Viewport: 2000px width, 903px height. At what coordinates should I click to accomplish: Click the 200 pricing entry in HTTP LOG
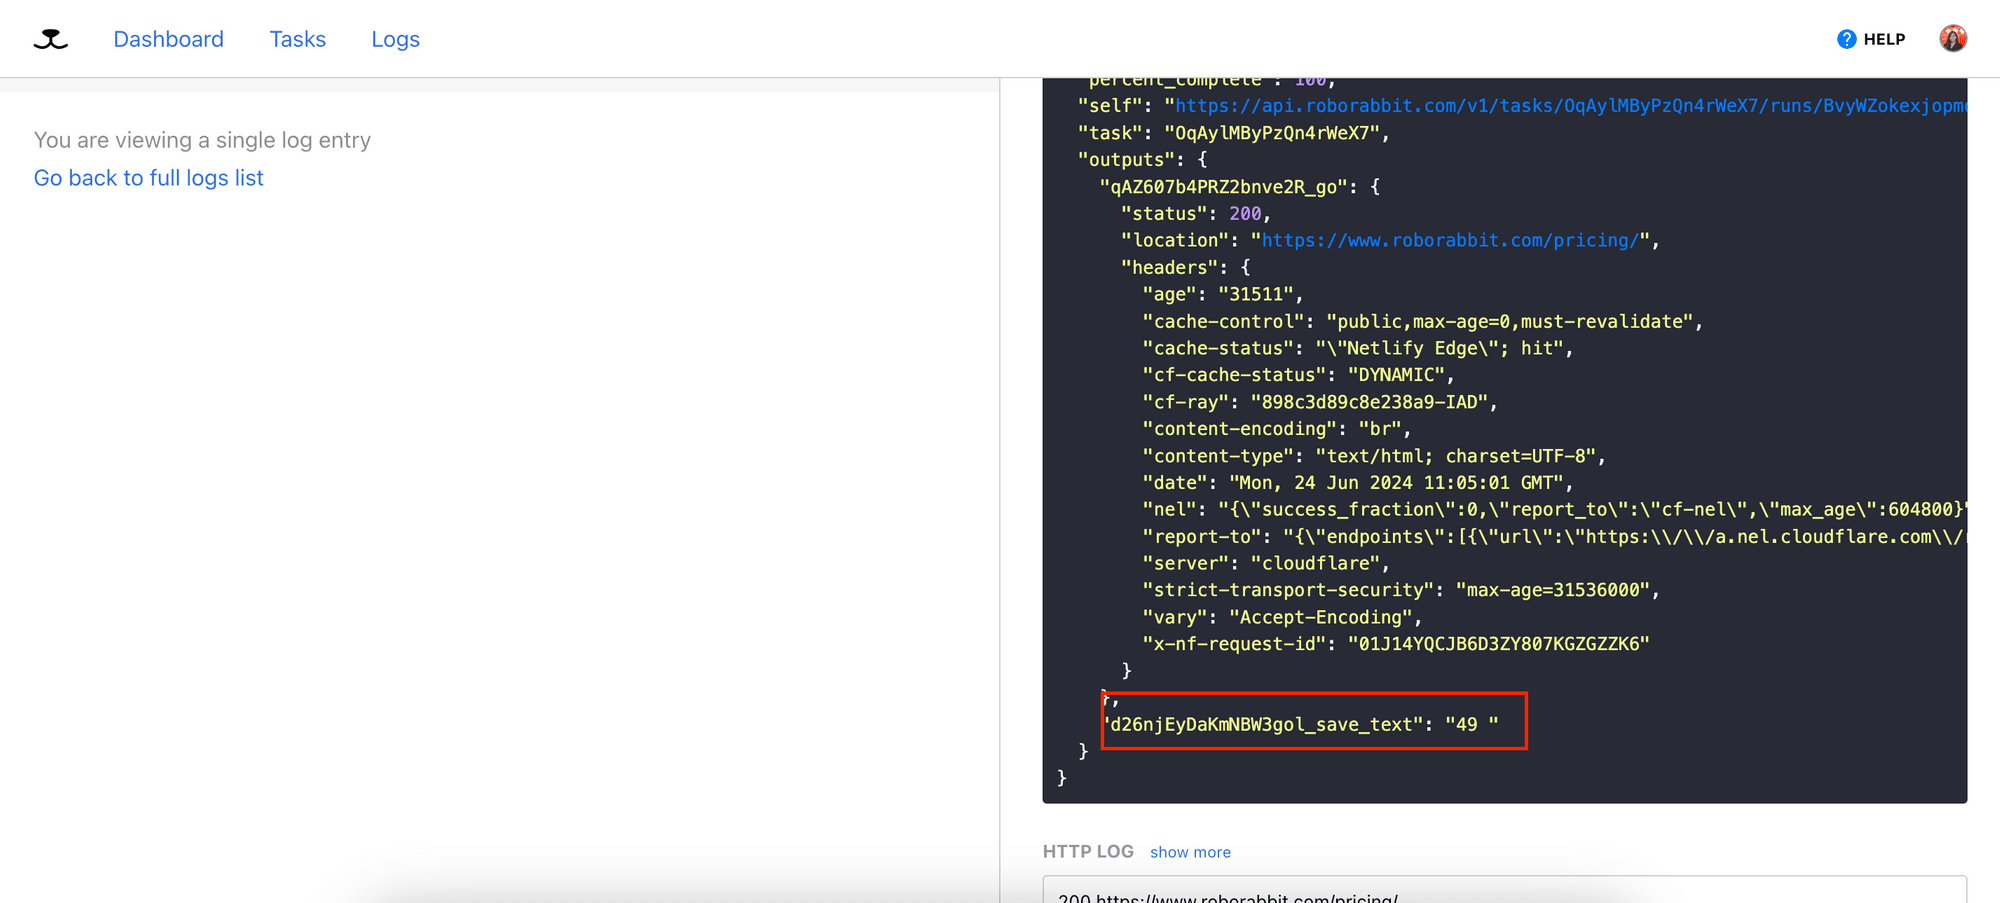[x=1230, y=897]
